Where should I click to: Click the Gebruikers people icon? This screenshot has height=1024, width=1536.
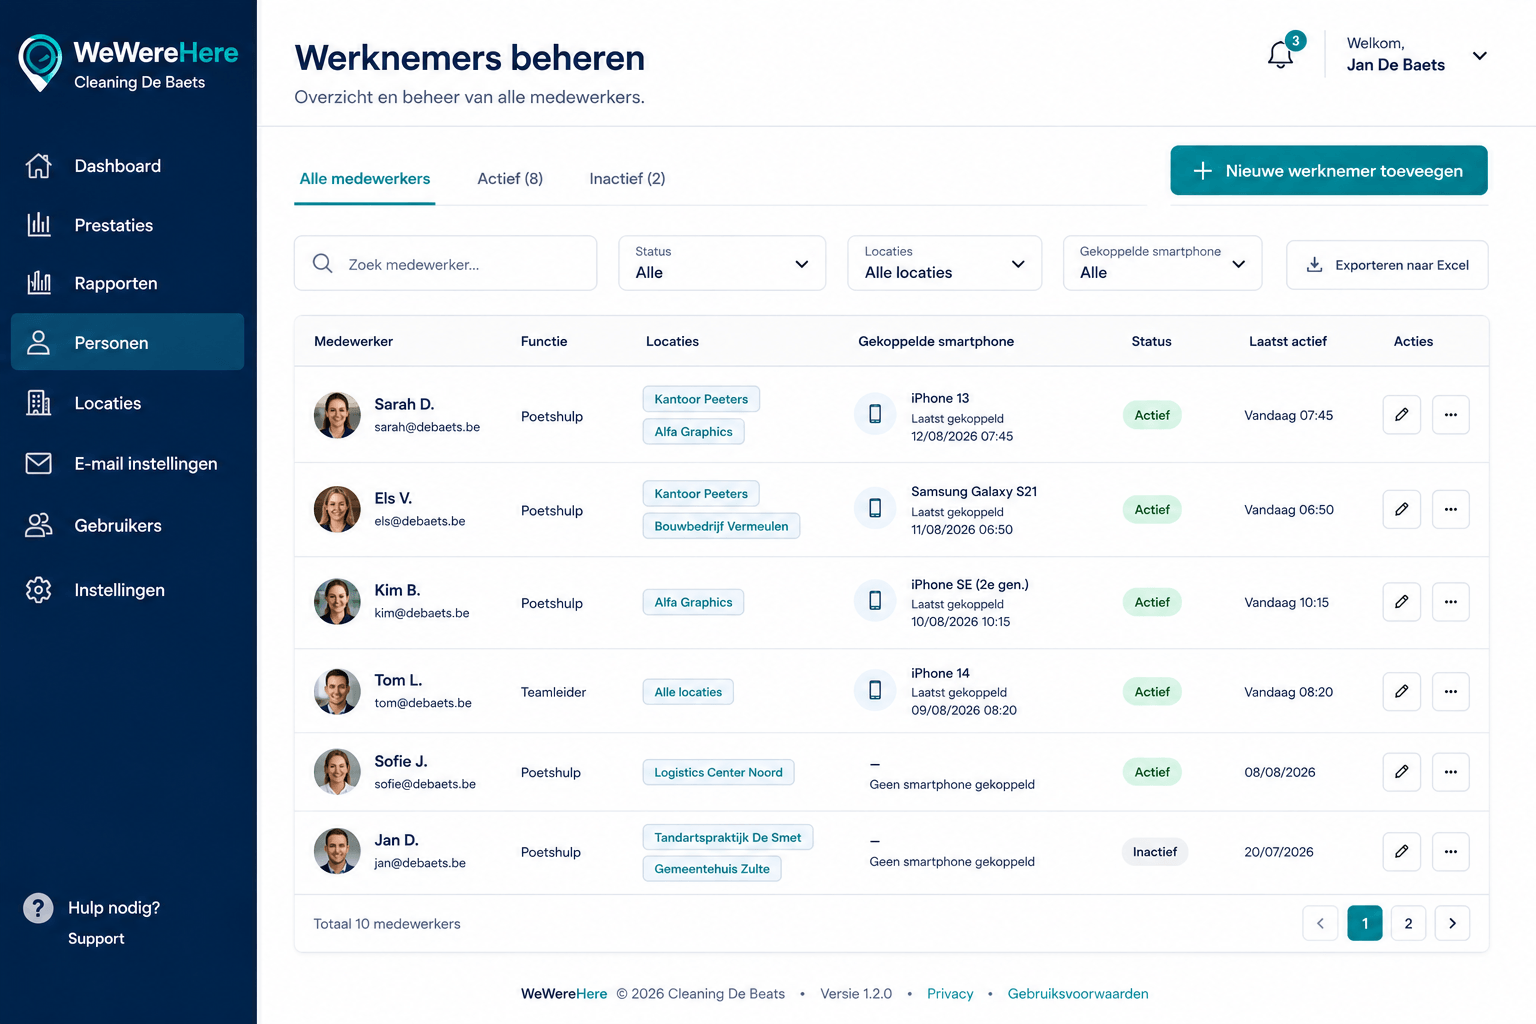[x=39, y=525]
